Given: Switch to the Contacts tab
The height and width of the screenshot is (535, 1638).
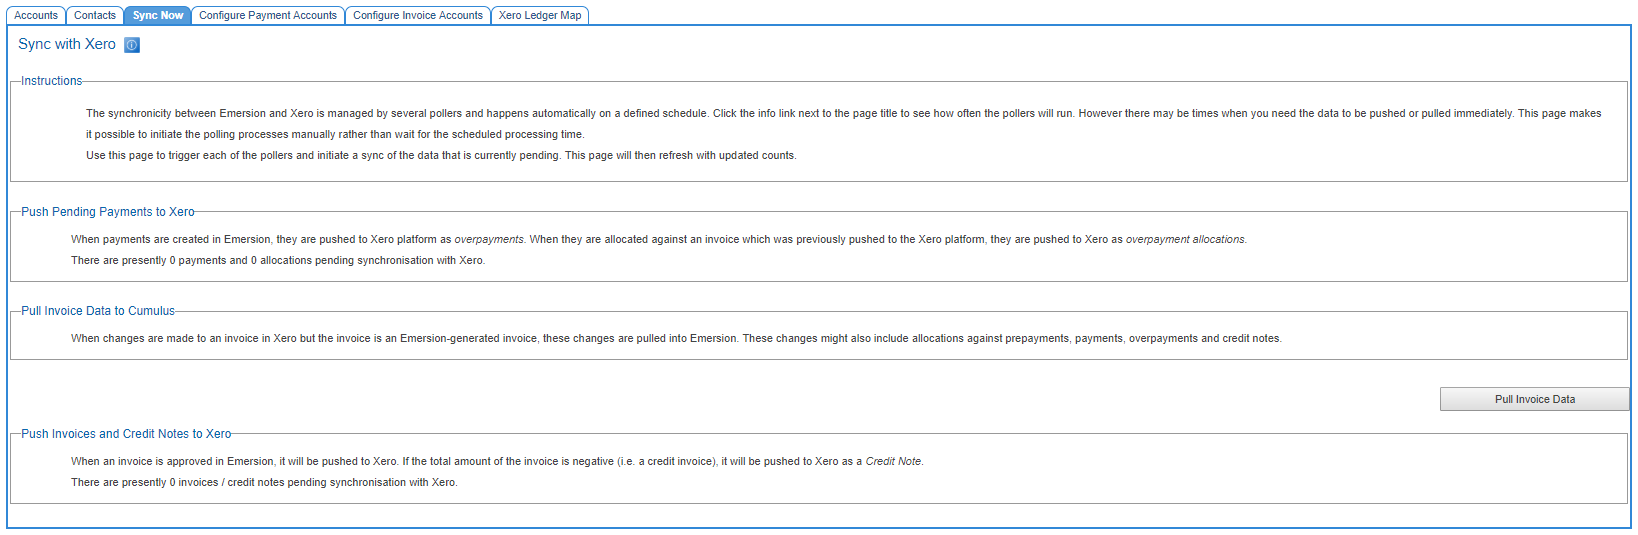Looking at the screenshot, I should point(95,16).
